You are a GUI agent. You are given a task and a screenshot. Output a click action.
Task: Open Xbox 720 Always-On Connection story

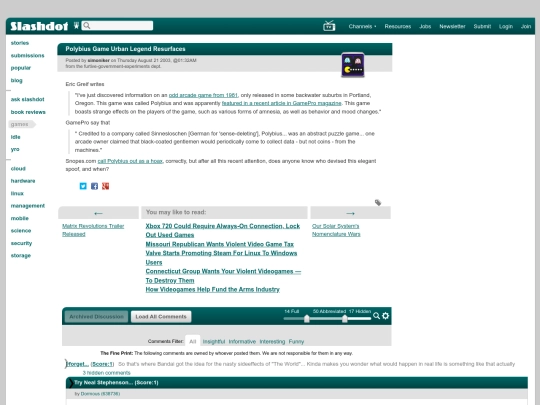(222, 230)
